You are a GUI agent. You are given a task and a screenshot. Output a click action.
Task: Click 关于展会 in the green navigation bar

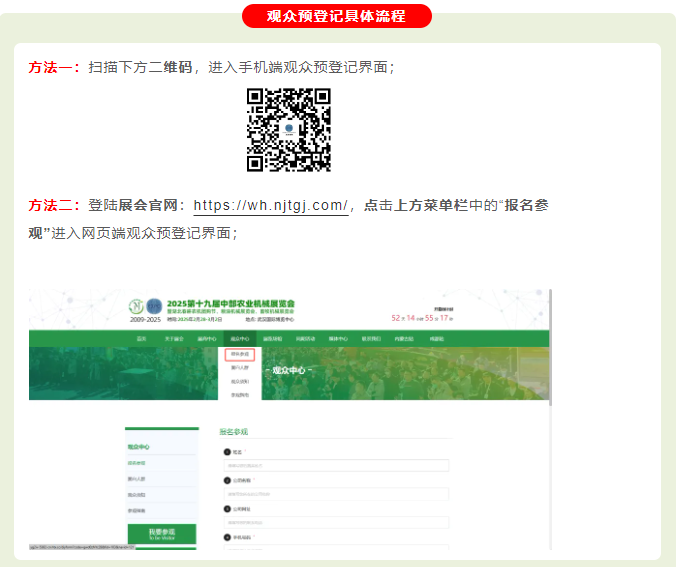tap(174, 339)
